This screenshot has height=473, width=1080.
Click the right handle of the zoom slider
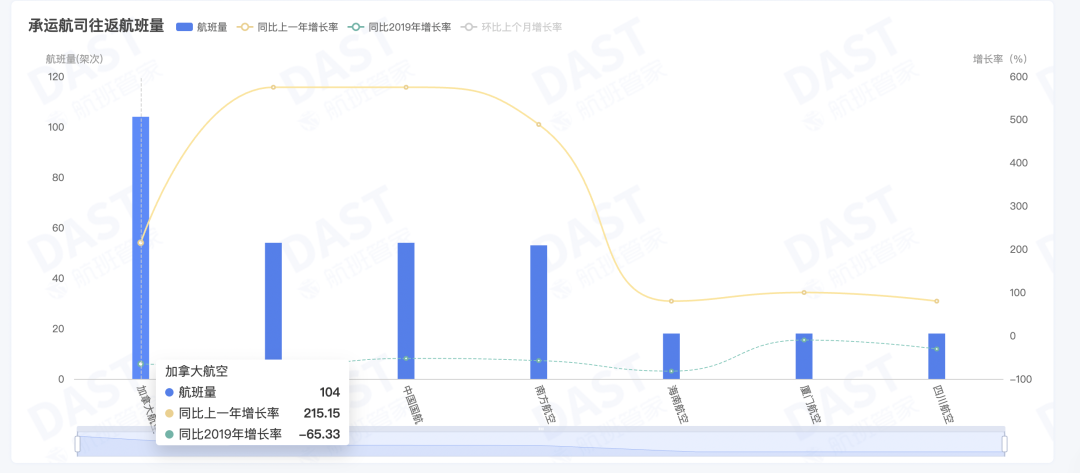tap(1004, 442)
